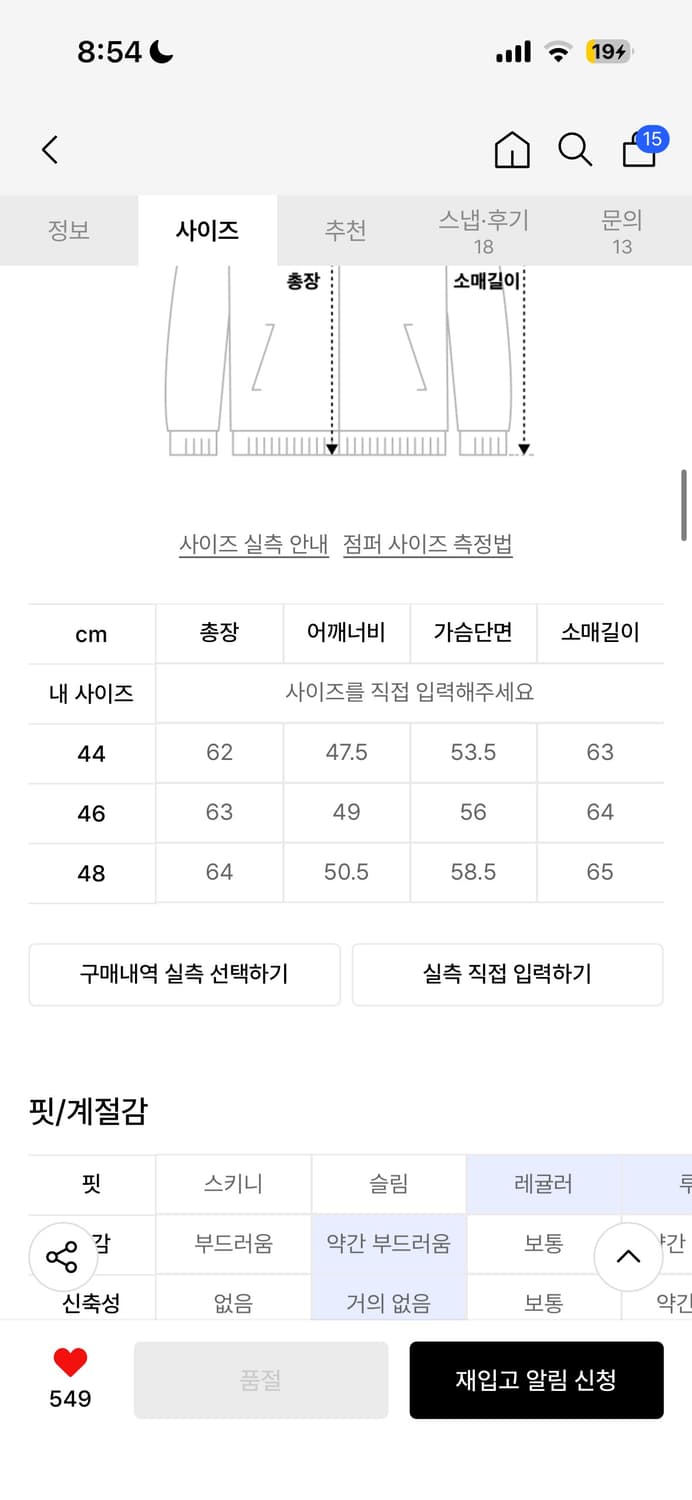Select the 레귤러 fit option
692x1500 pixels.
(543, 1184)
